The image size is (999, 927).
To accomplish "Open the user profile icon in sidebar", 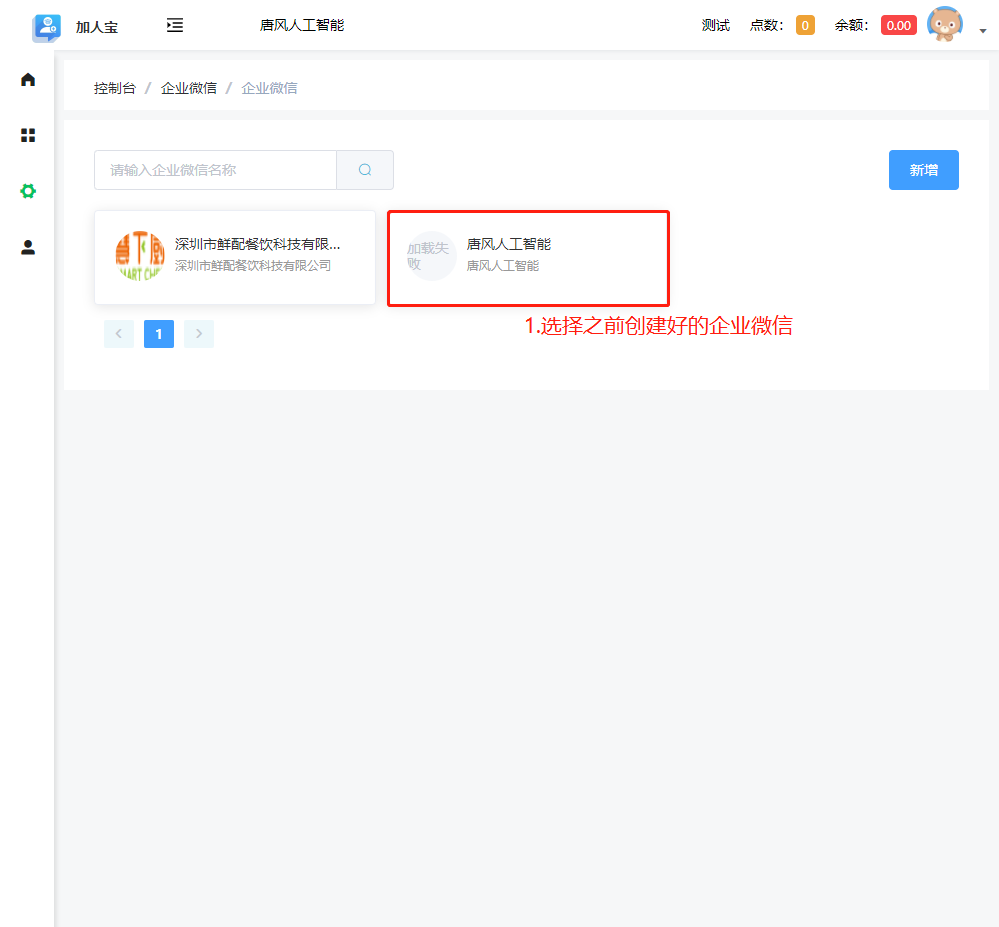I will coord(28,247).
